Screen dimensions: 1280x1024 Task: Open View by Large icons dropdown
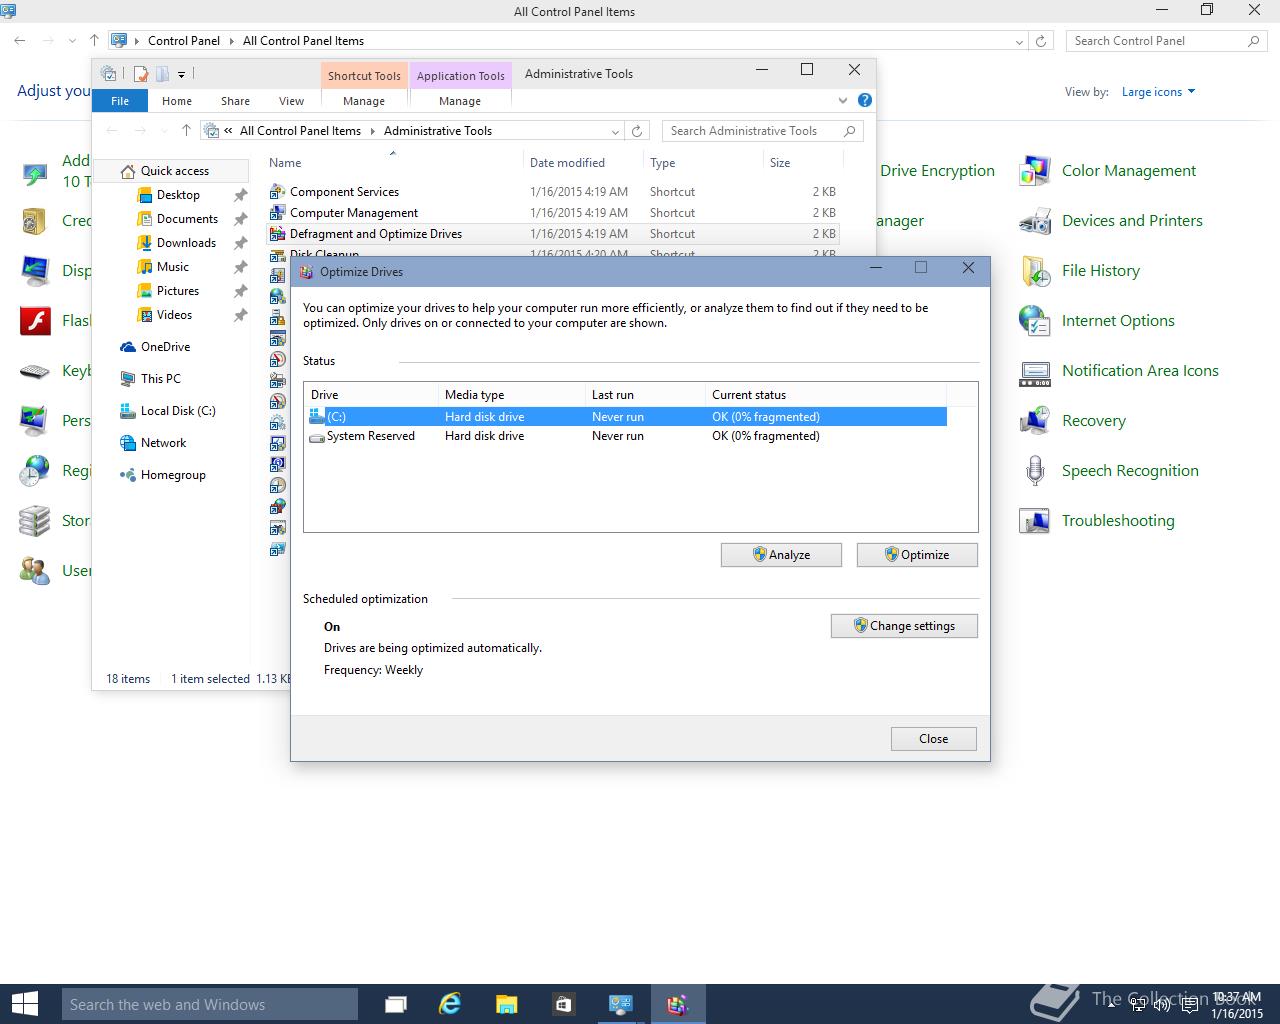tap(1158, 92)
